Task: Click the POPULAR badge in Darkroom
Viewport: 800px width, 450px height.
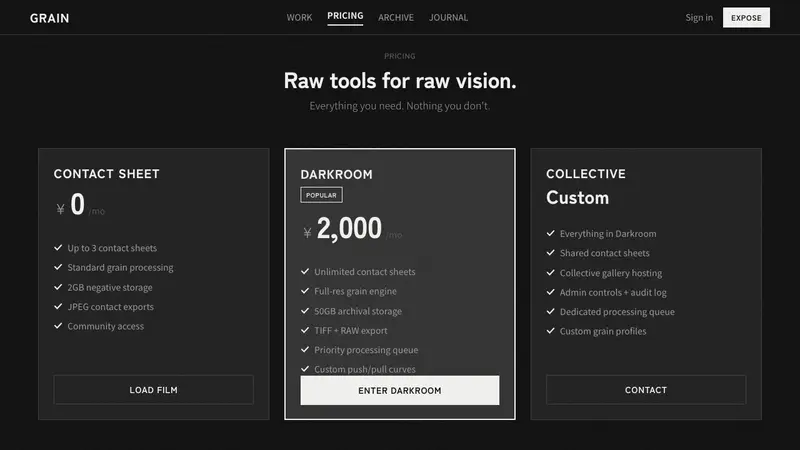Action: tap(321, 195)
